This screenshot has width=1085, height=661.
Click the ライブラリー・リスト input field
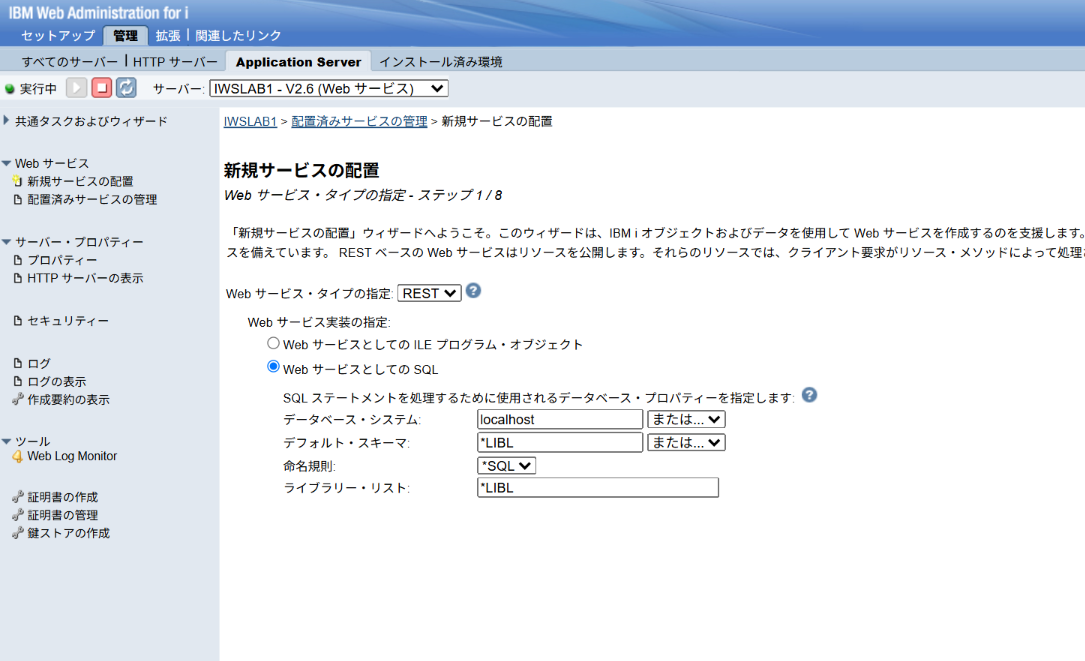click(x=598, y=488)
